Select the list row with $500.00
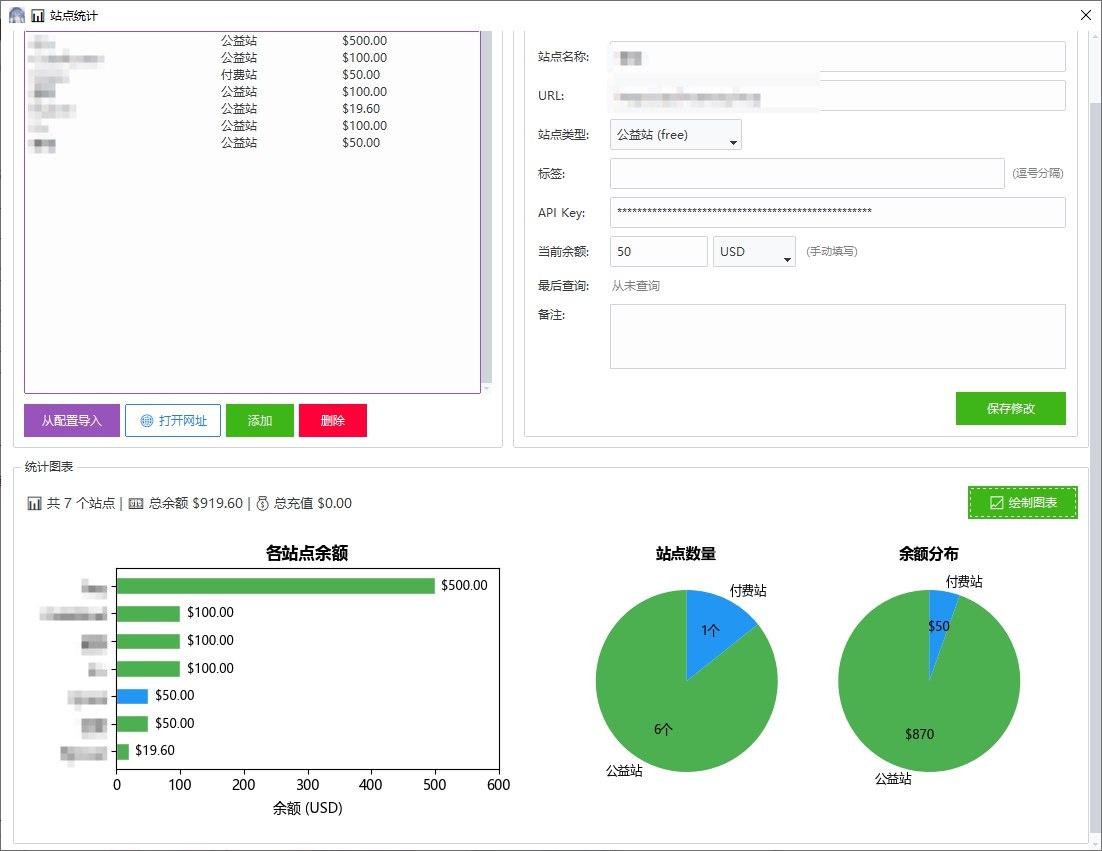This screenshot has width=1102, height=851. point(252,41)
